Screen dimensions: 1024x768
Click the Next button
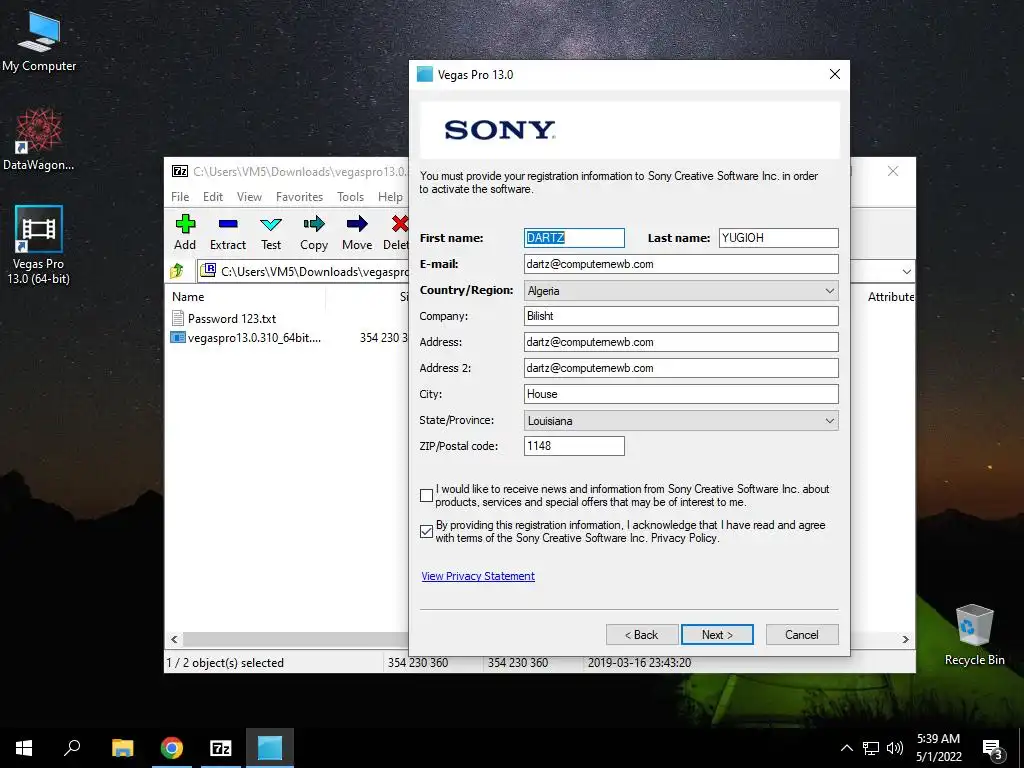(717, 635)
